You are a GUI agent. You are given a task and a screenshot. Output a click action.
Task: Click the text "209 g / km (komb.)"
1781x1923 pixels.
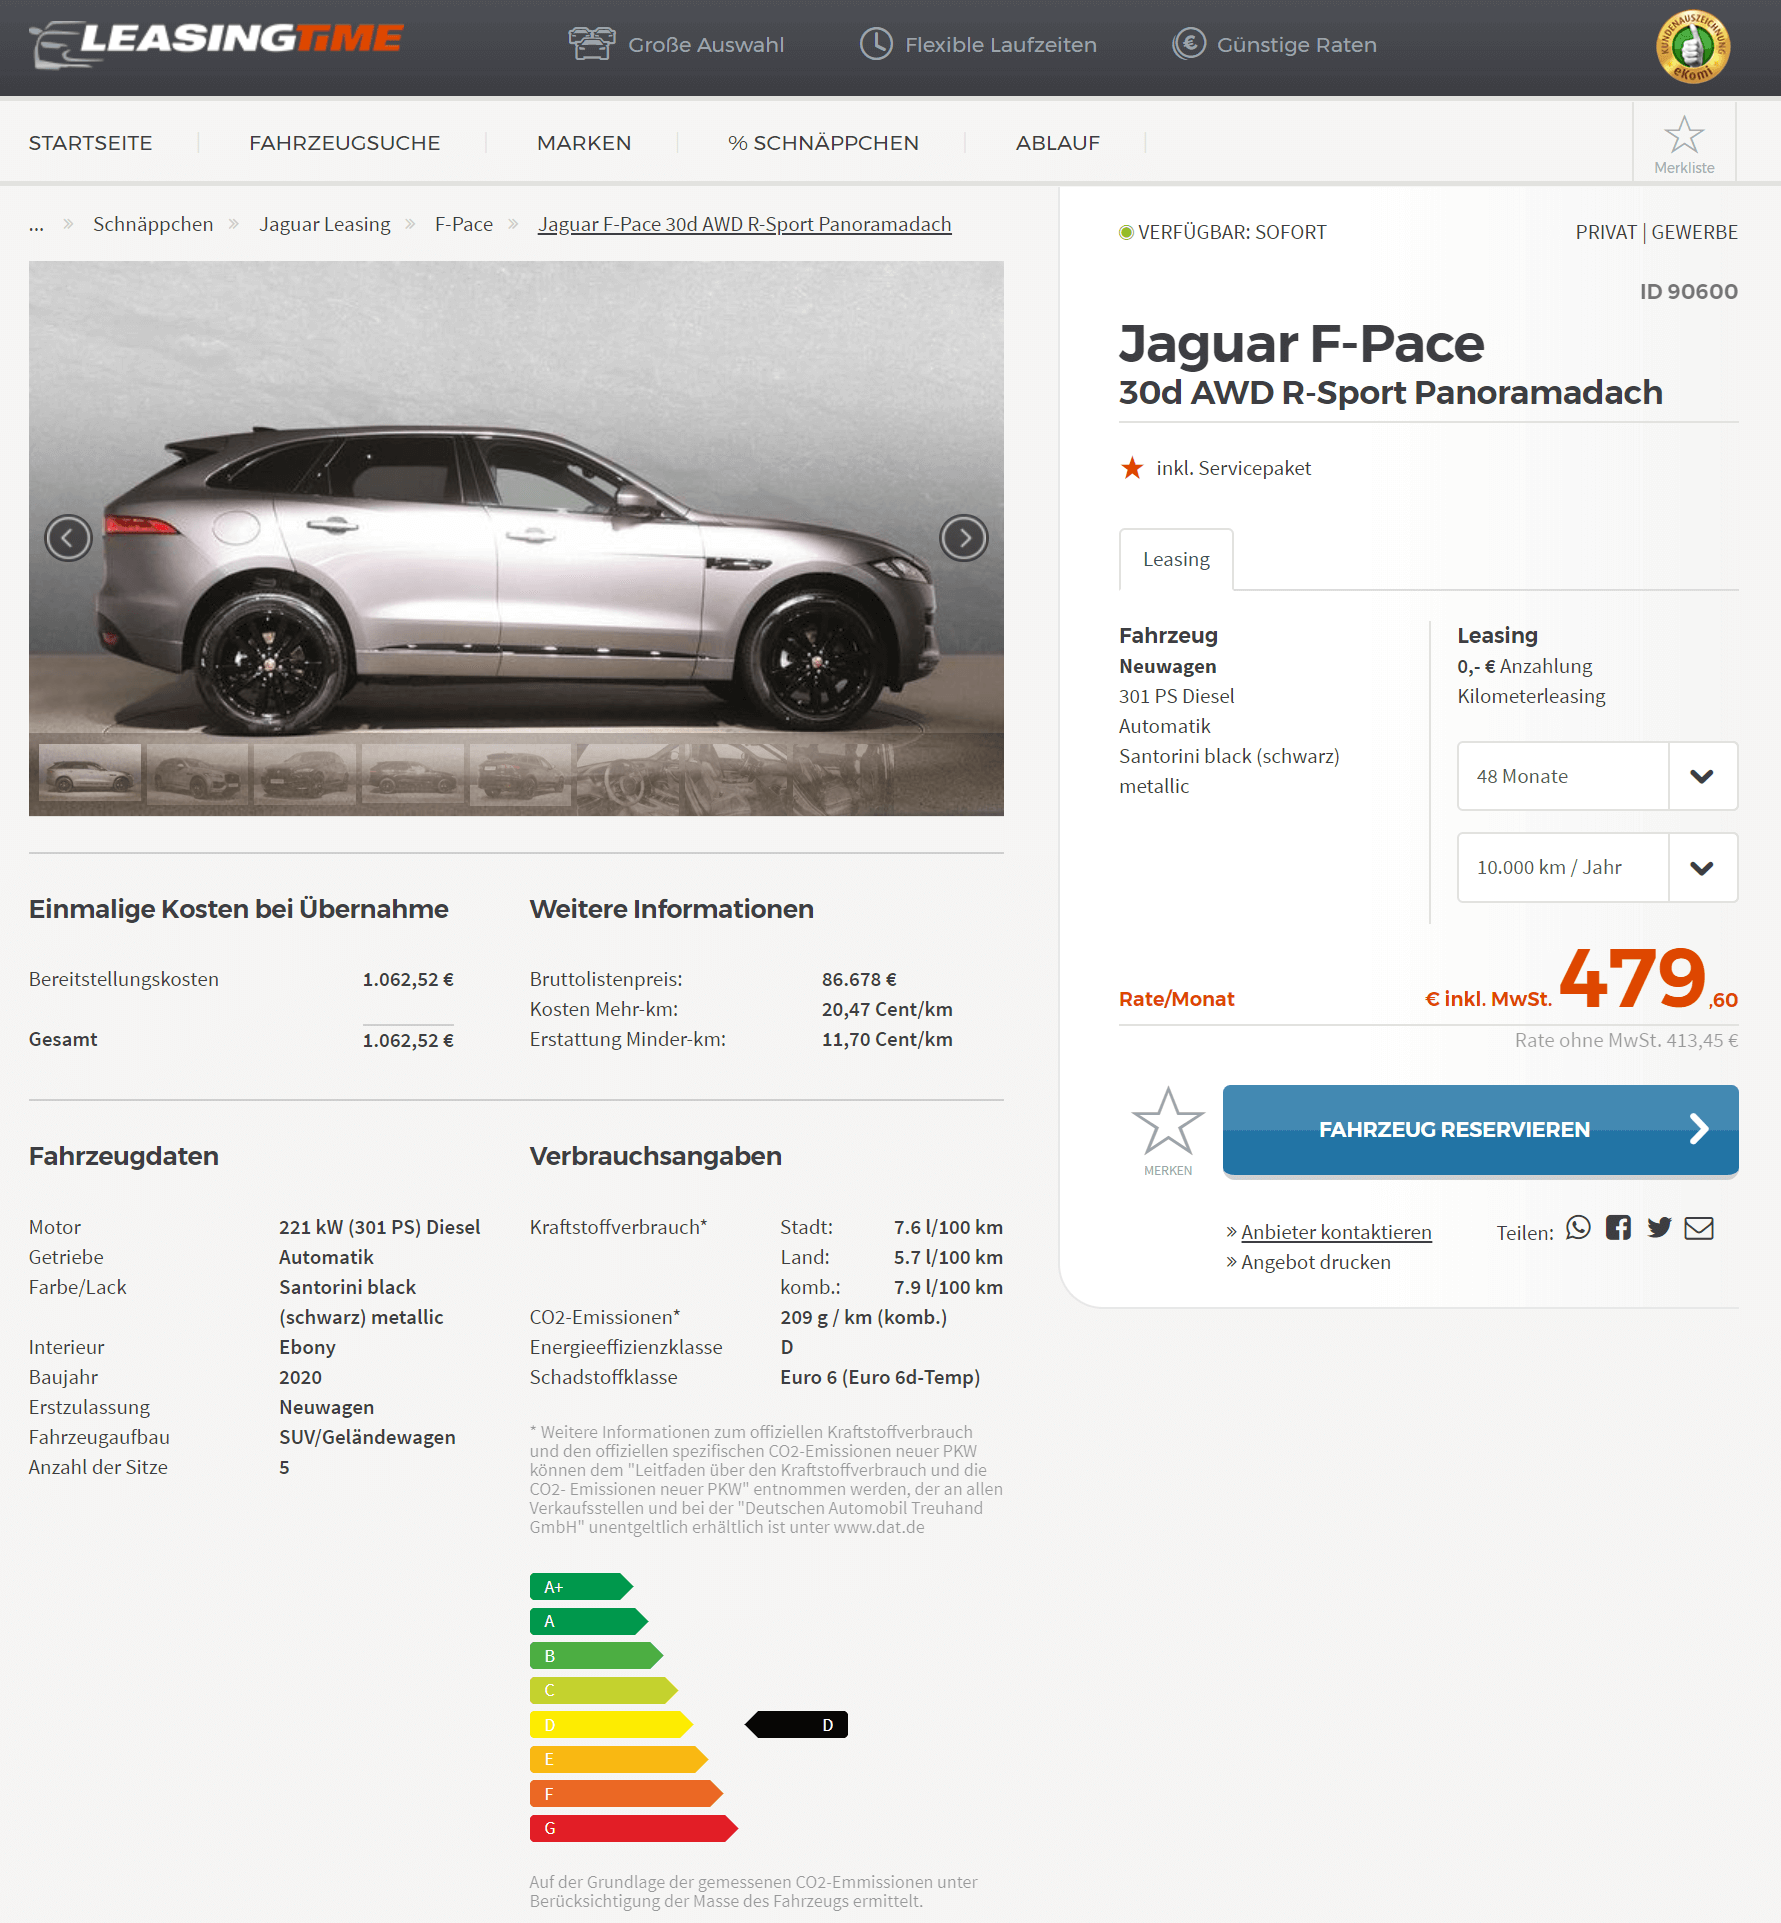[863, 1317]
